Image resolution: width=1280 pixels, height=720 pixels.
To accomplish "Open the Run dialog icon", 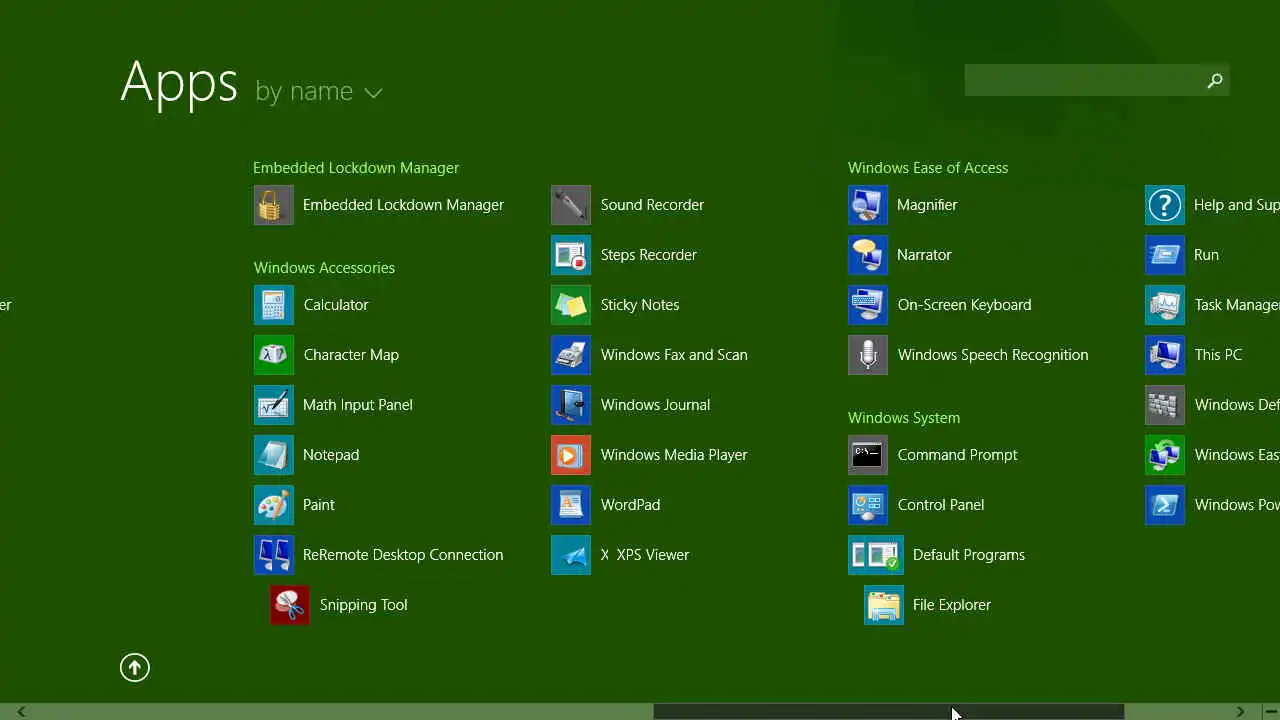I will 1165,255.
